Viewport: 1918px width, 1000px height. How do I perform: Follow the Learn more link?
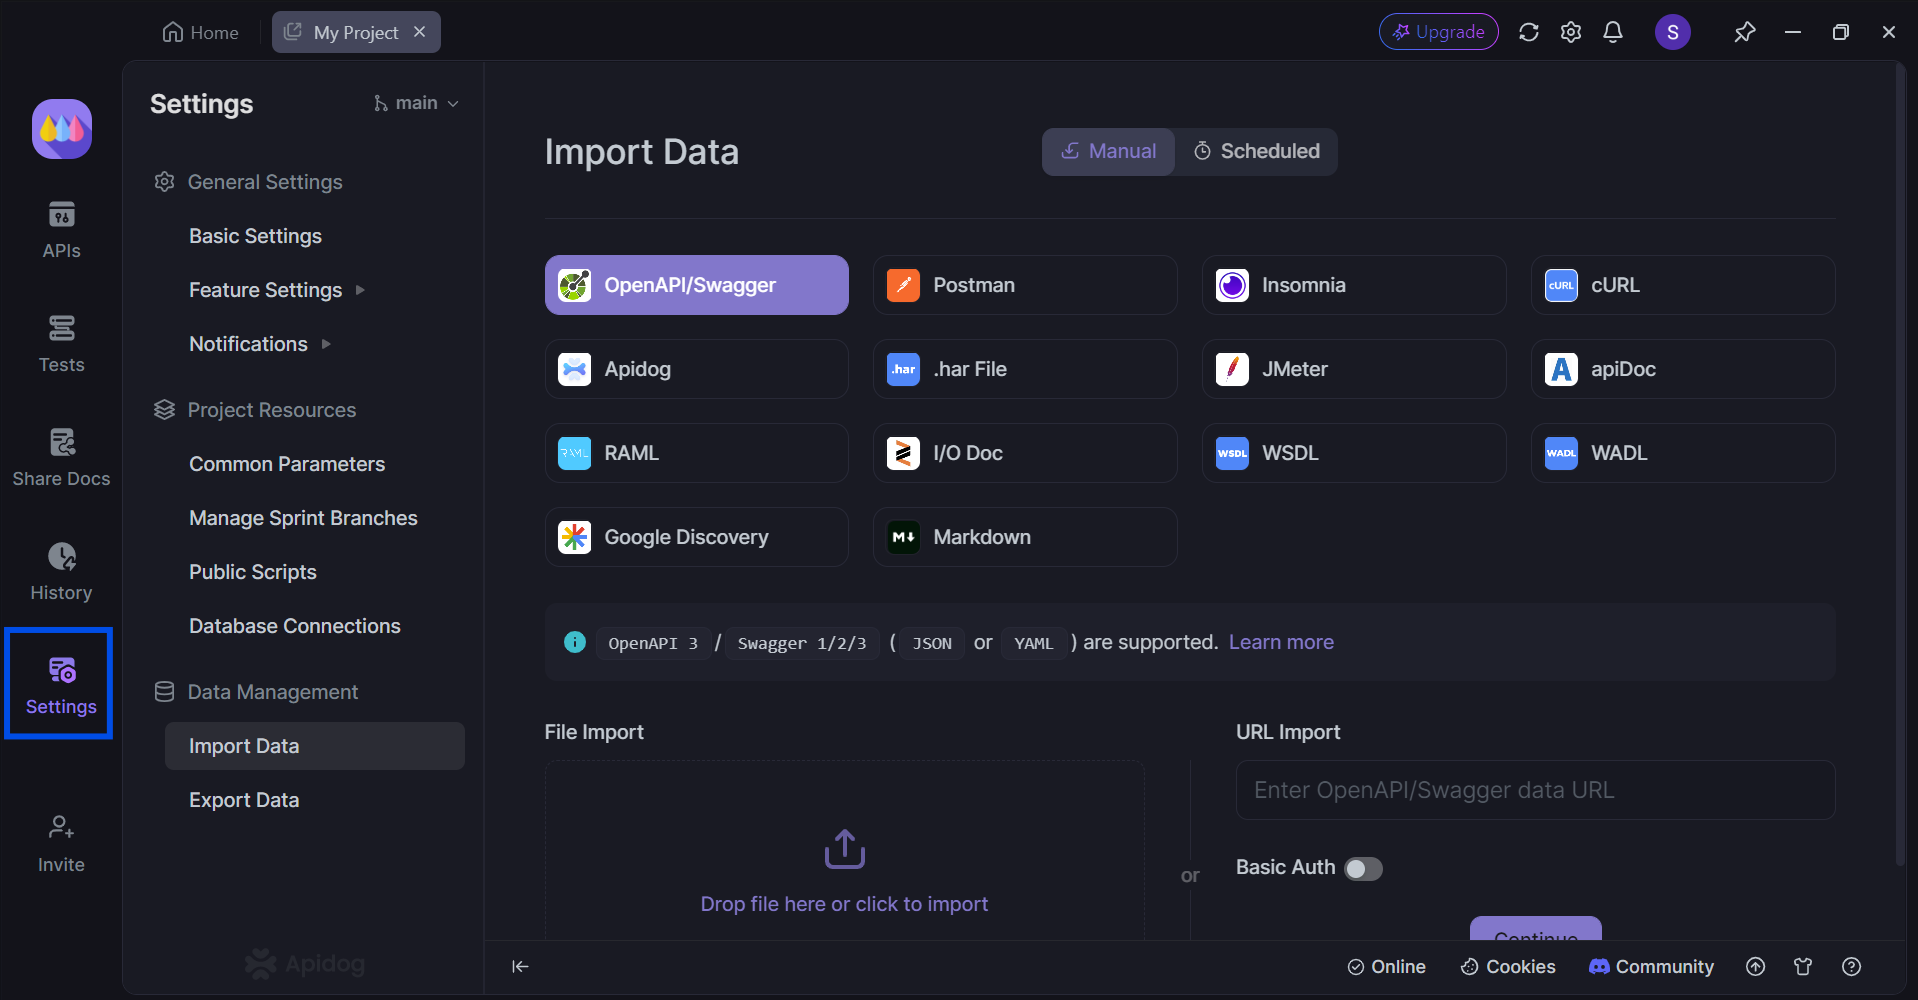click(1281, 642)
